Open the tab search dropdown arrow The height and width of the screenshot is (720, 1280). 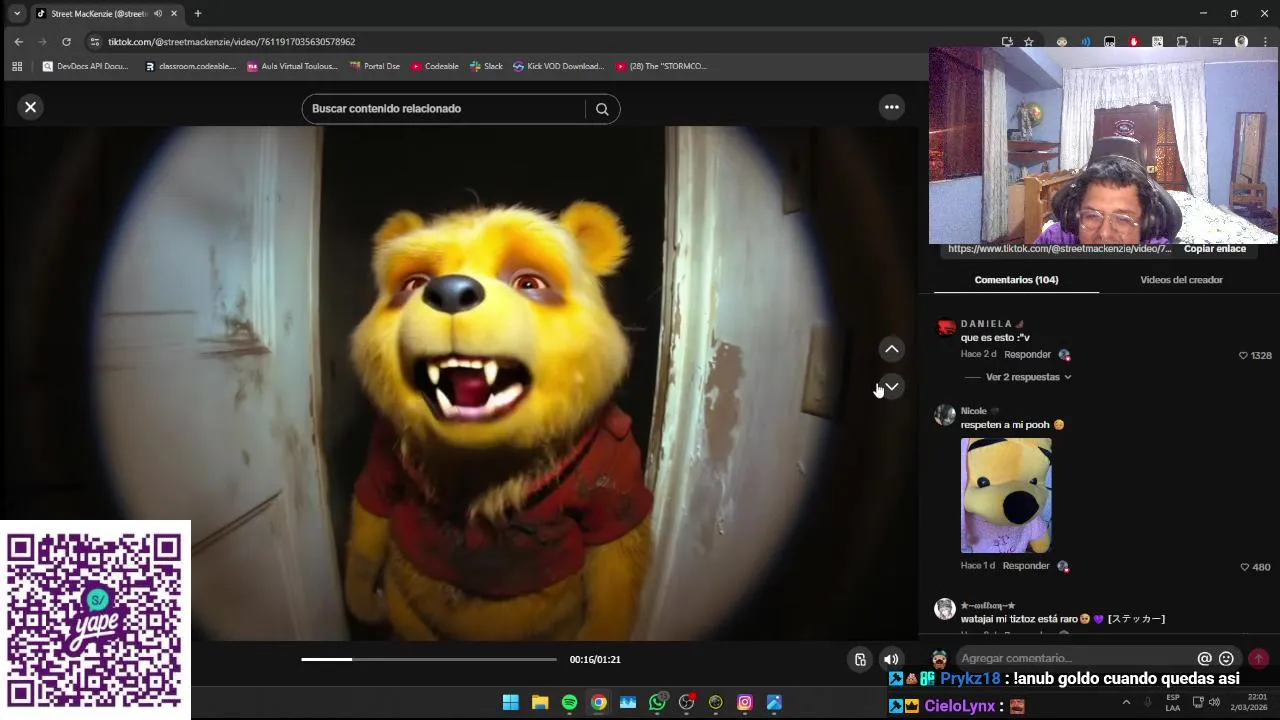[x=17, y=13]
